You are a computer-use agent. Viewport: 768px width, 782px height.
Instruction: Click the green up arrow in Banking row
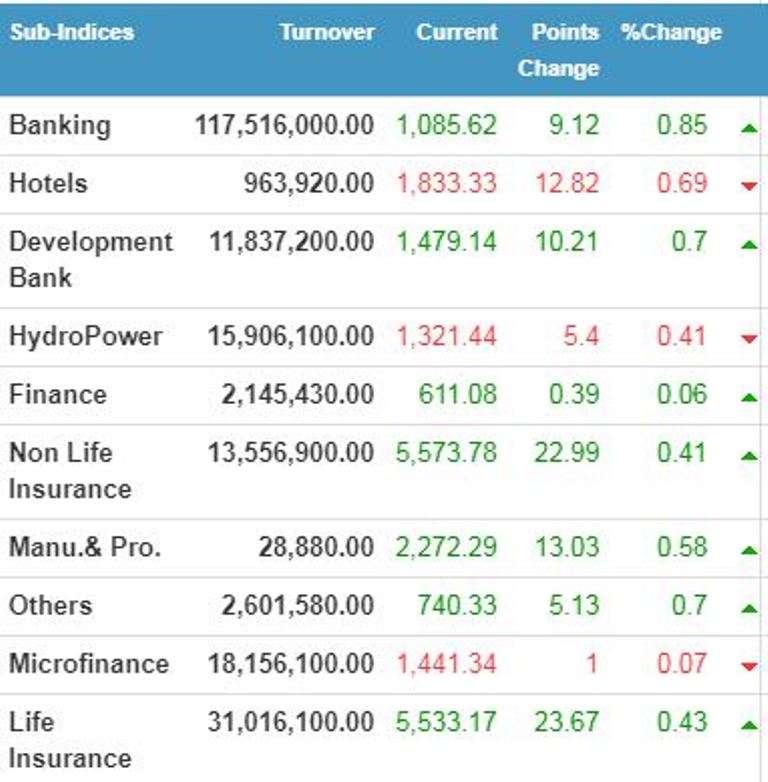pyautogui.click(x=748, y=128)
